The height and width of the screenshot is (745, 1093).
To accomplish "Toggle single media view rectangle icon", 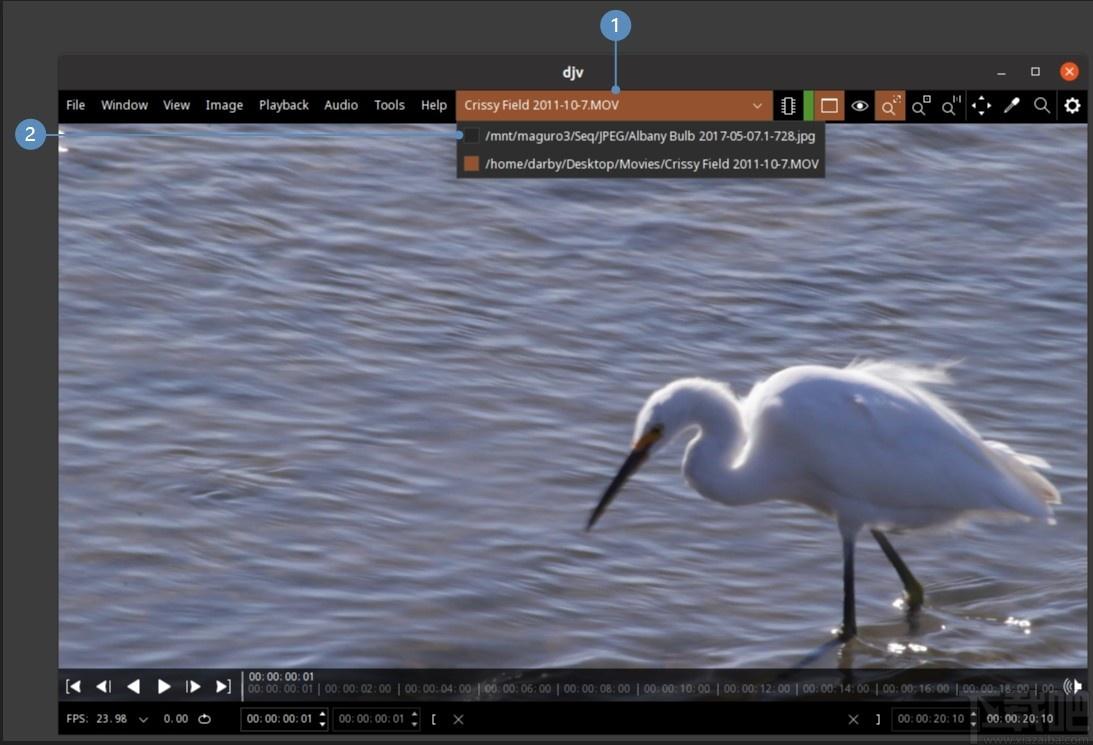I will tap(829, 106).
